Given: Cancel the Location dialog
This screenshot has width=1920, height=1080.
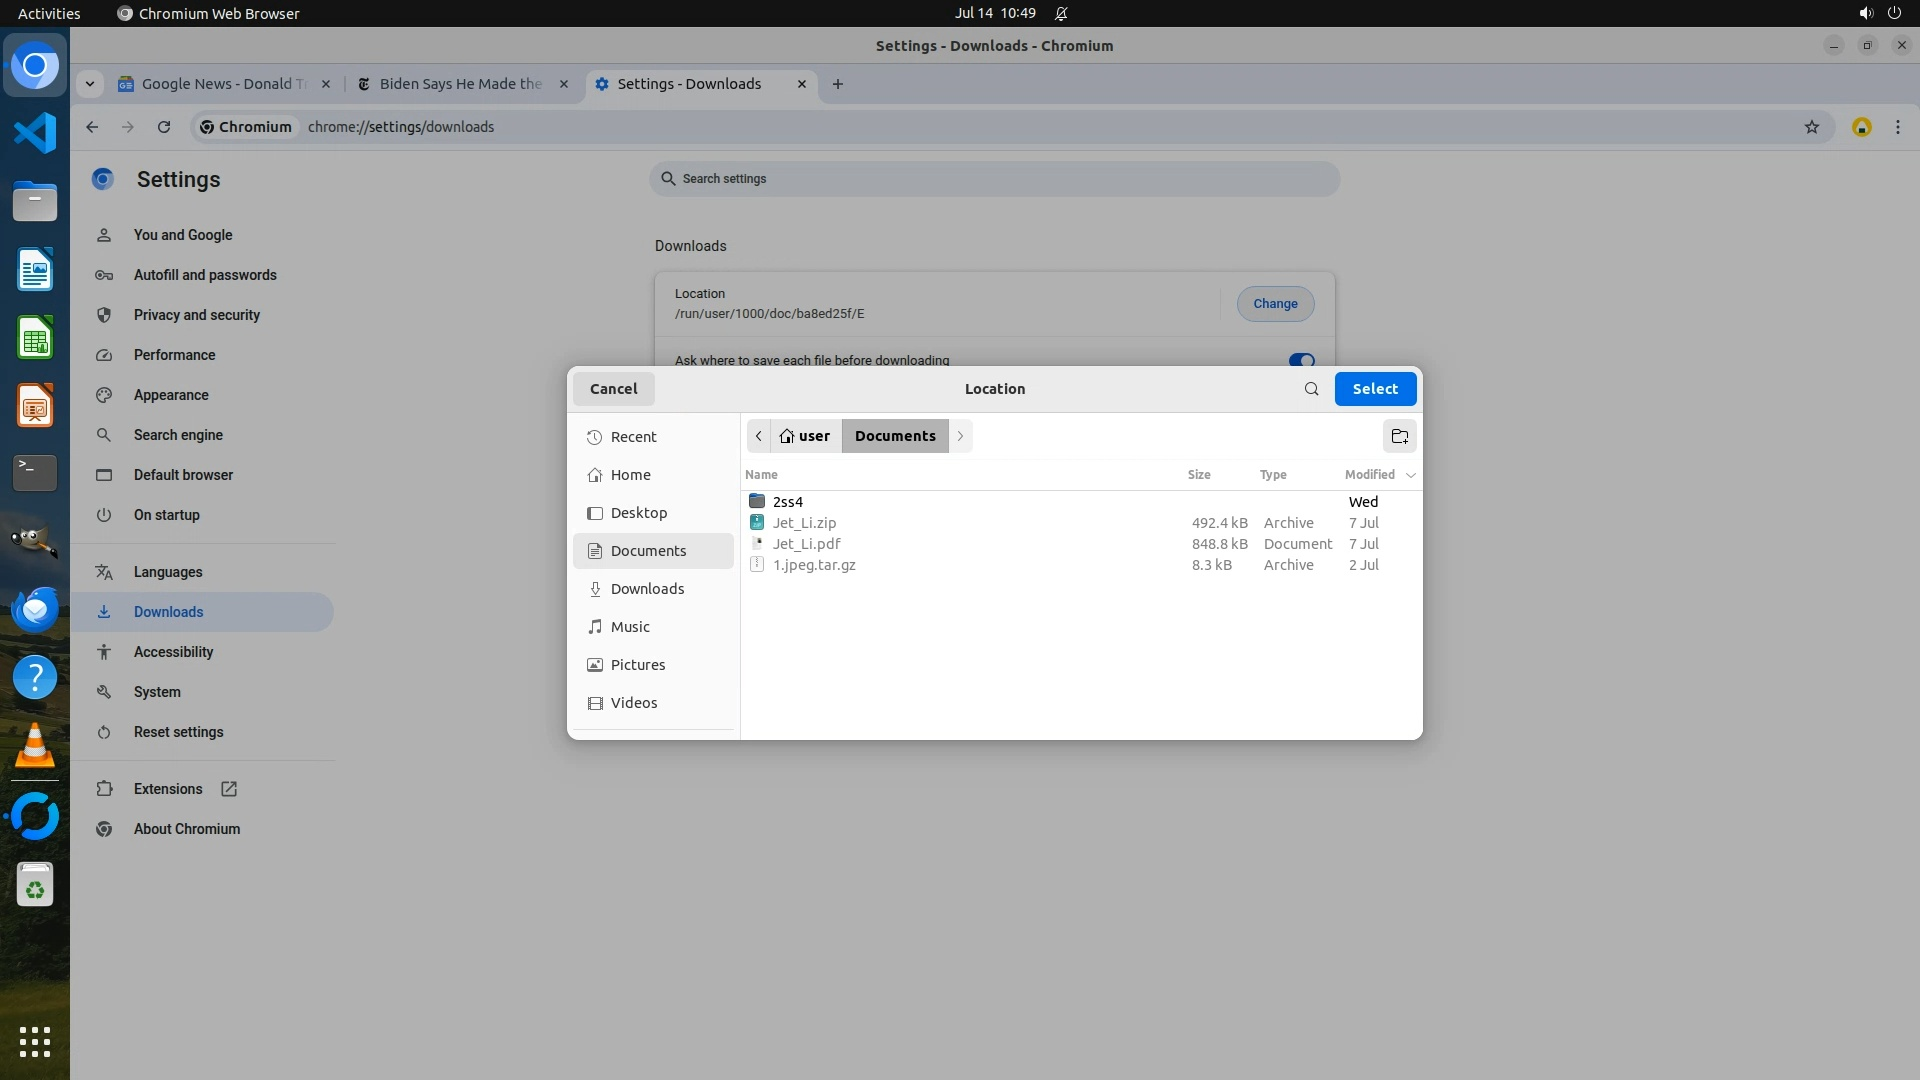Looking at the screenshot, I should coord(613,389).
